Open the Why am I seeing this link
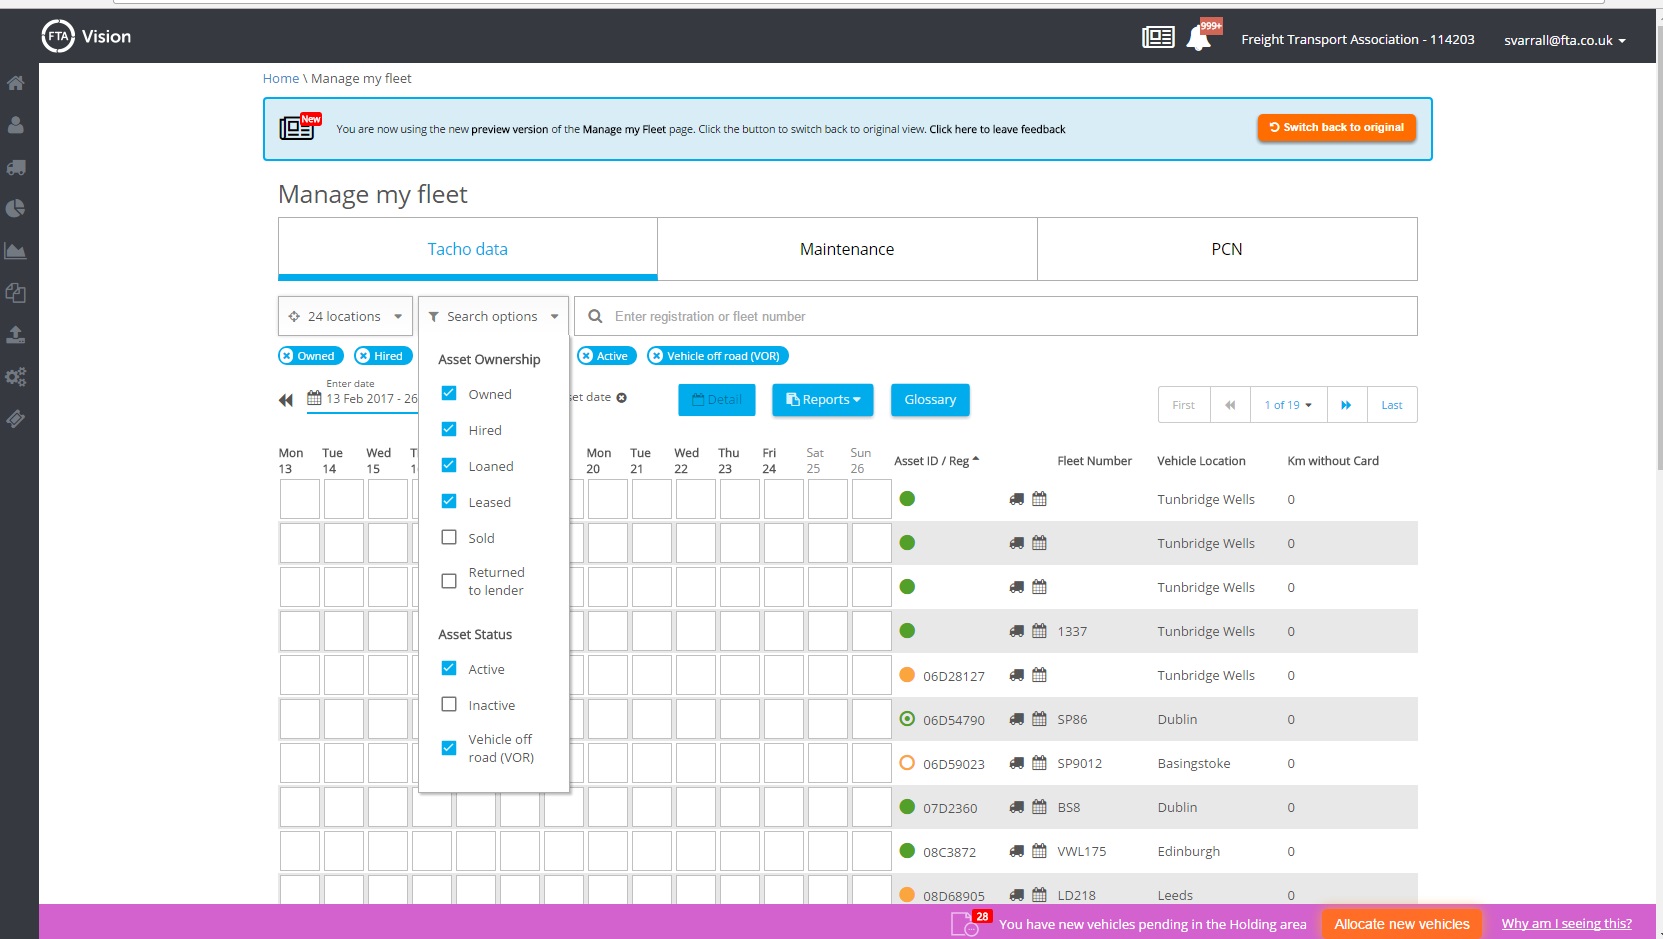The height and width of the screenshot is (939, 1663). click(x=1566, y=924)
